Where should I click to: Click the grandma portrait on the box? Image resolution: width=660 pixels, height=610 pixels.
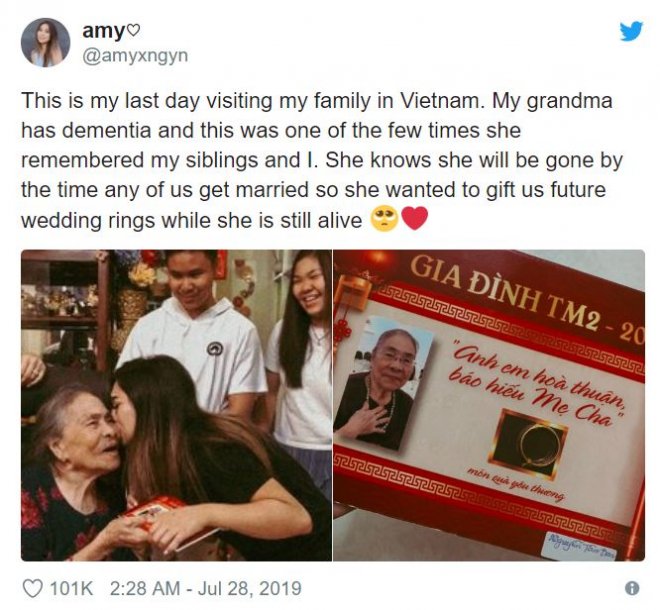point(382,383)
